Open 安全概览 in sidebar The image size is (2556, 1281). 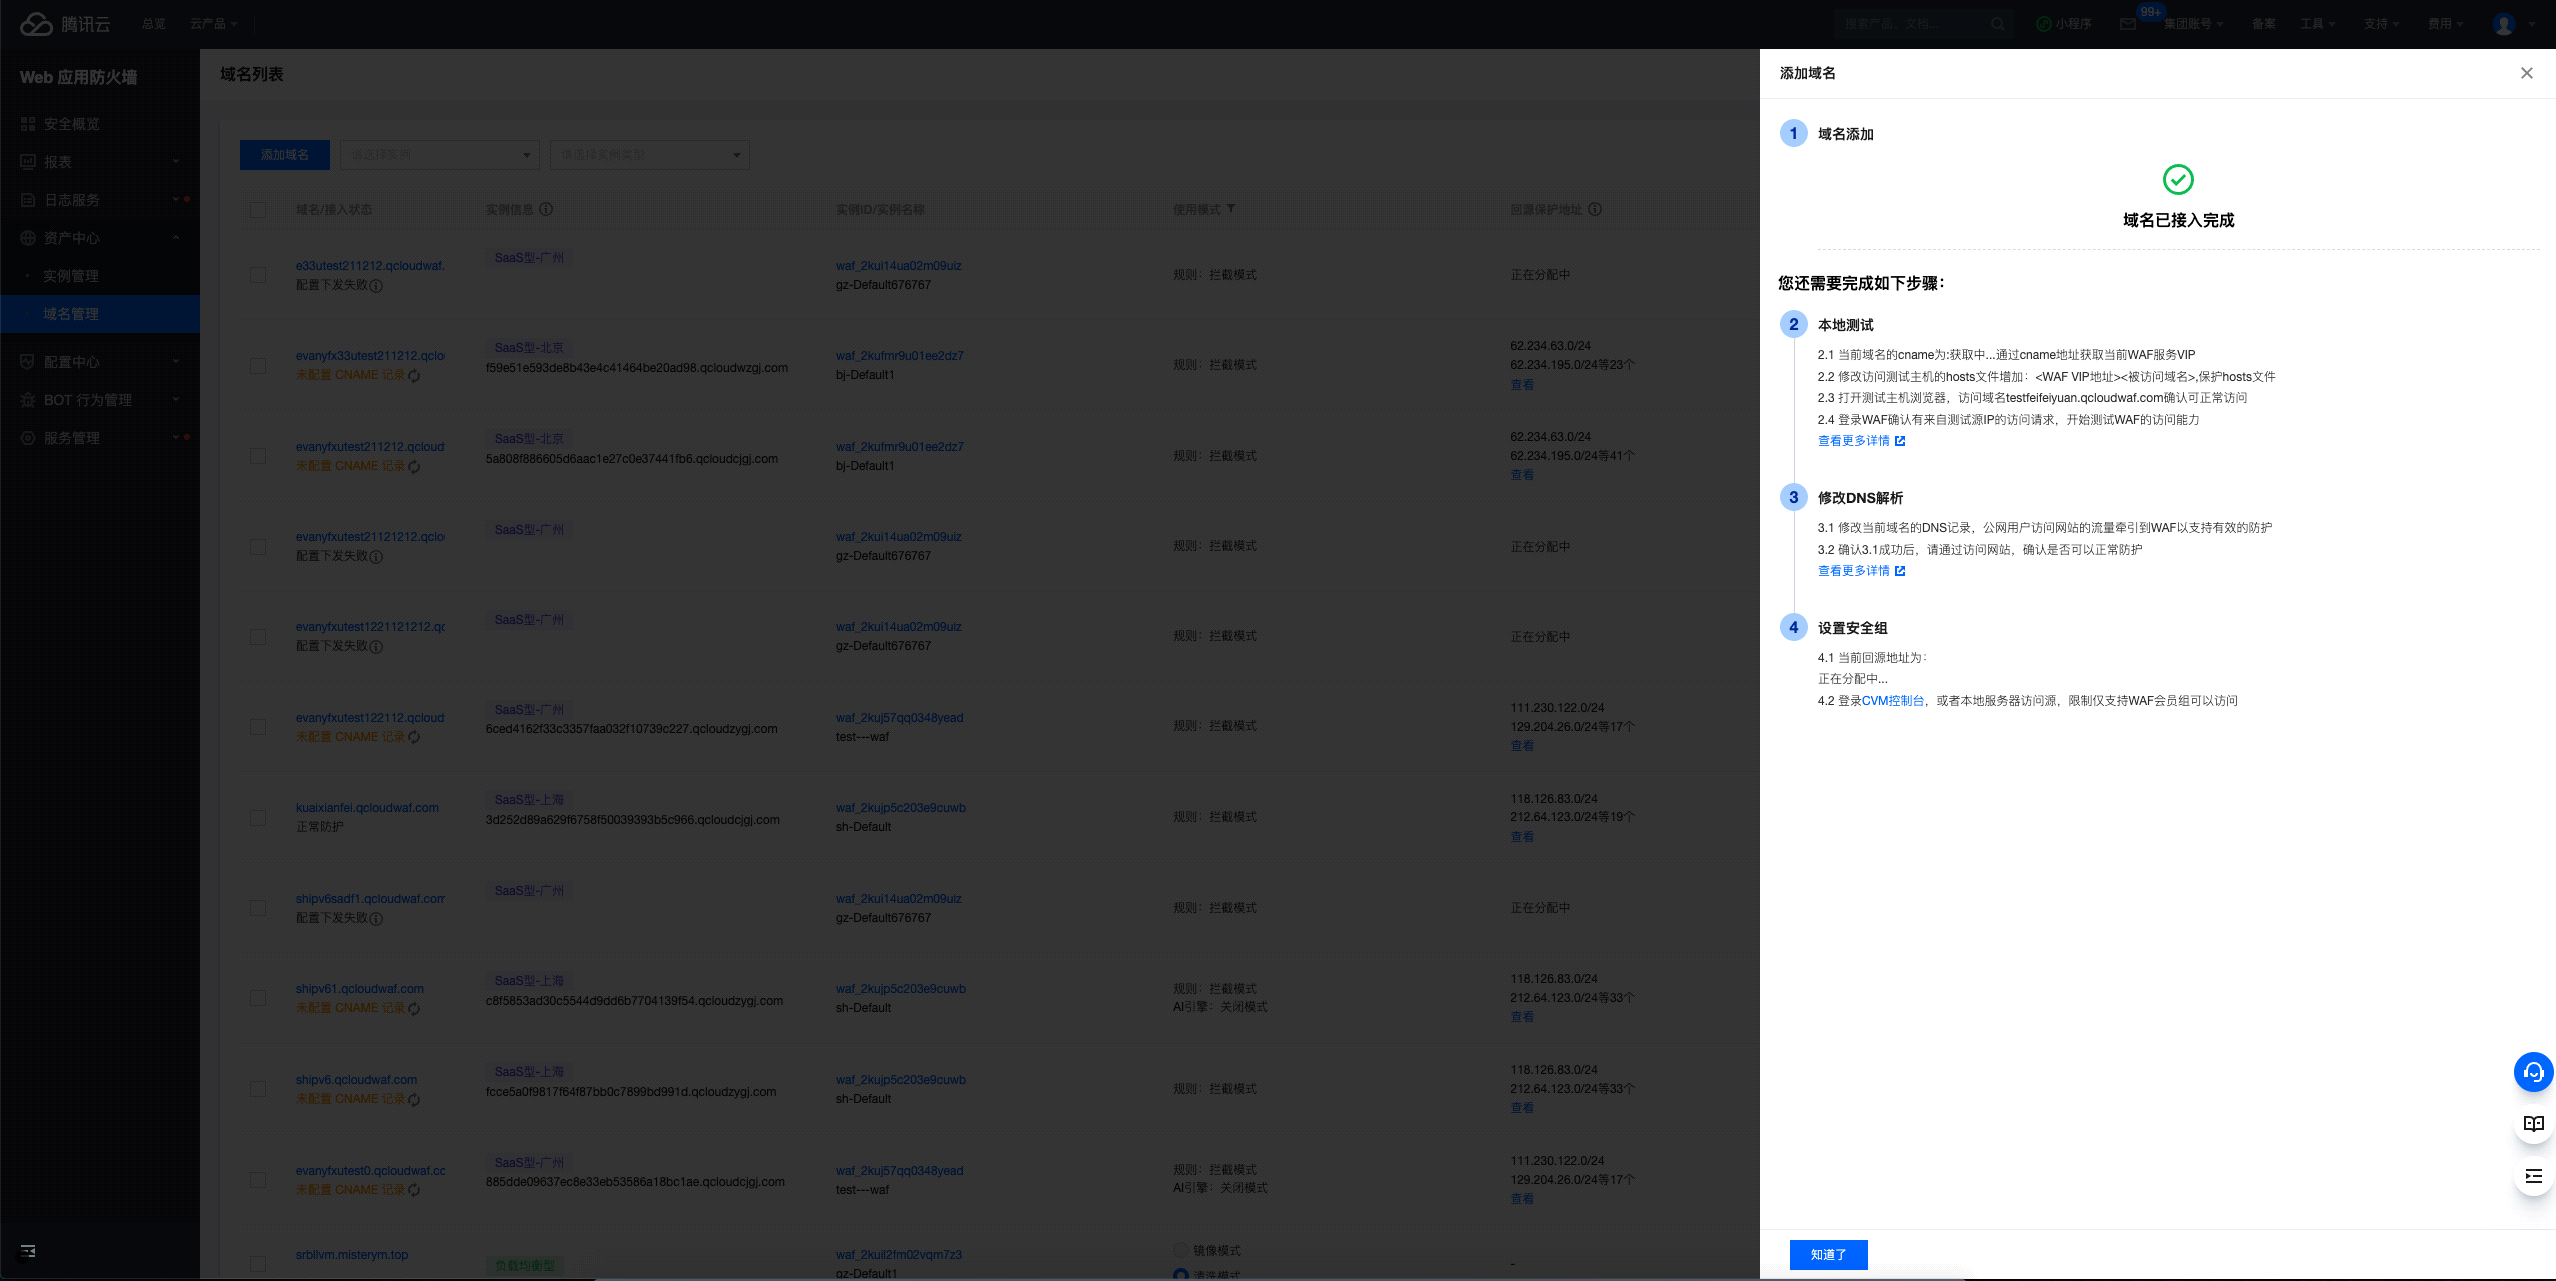[x=72, y=124]
